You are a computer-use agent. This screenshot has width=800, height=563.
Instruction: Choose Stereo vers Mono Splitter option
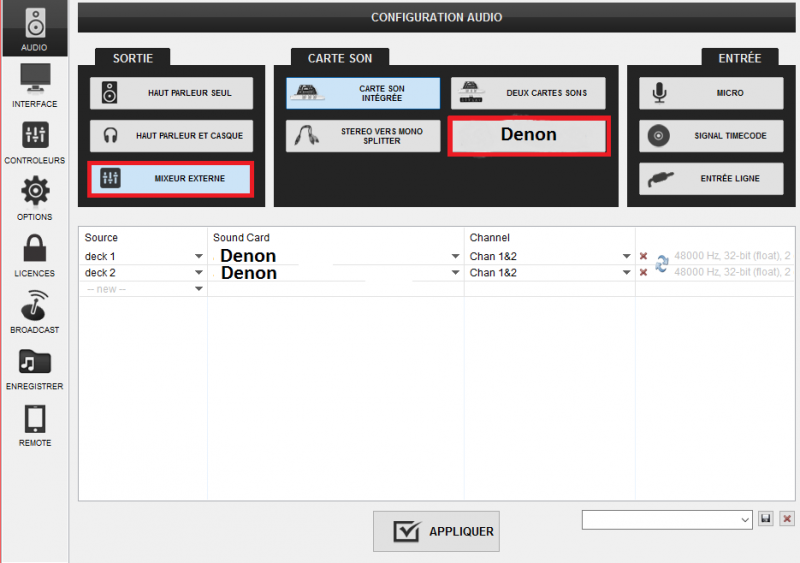[x=363, y=136]
